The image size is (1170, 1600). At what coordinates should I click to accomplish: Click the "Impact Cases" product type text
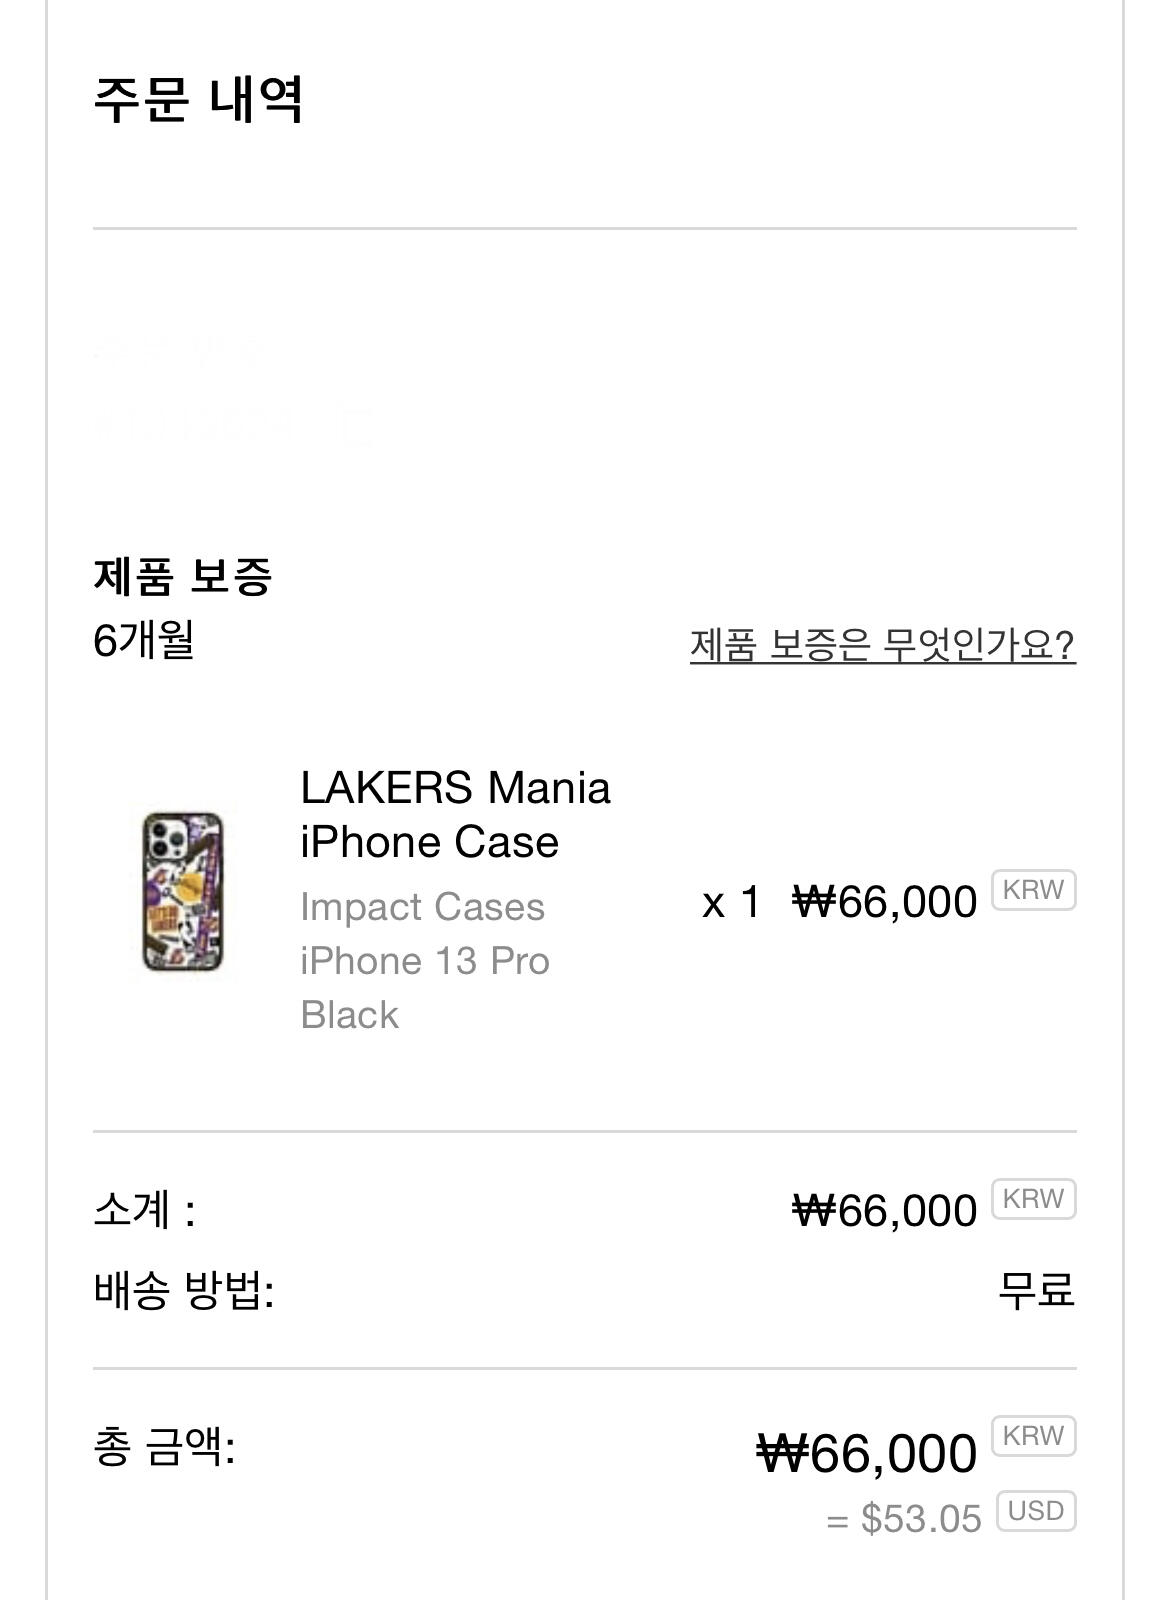[x=422, y=907]
